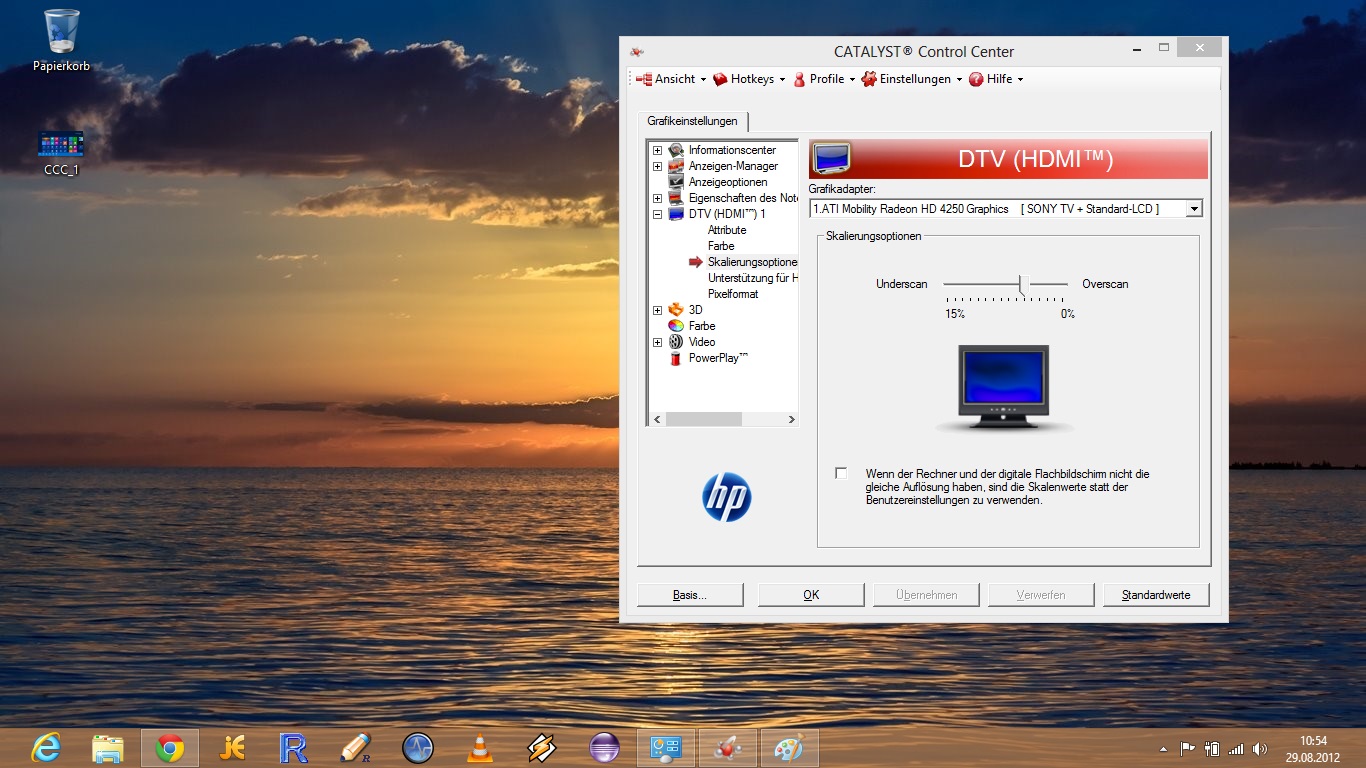Image resolution: width=1366 pixels, height=768 pixels.
Task: Open Paint palette icon in taskbar
Action: coord(790,748)
